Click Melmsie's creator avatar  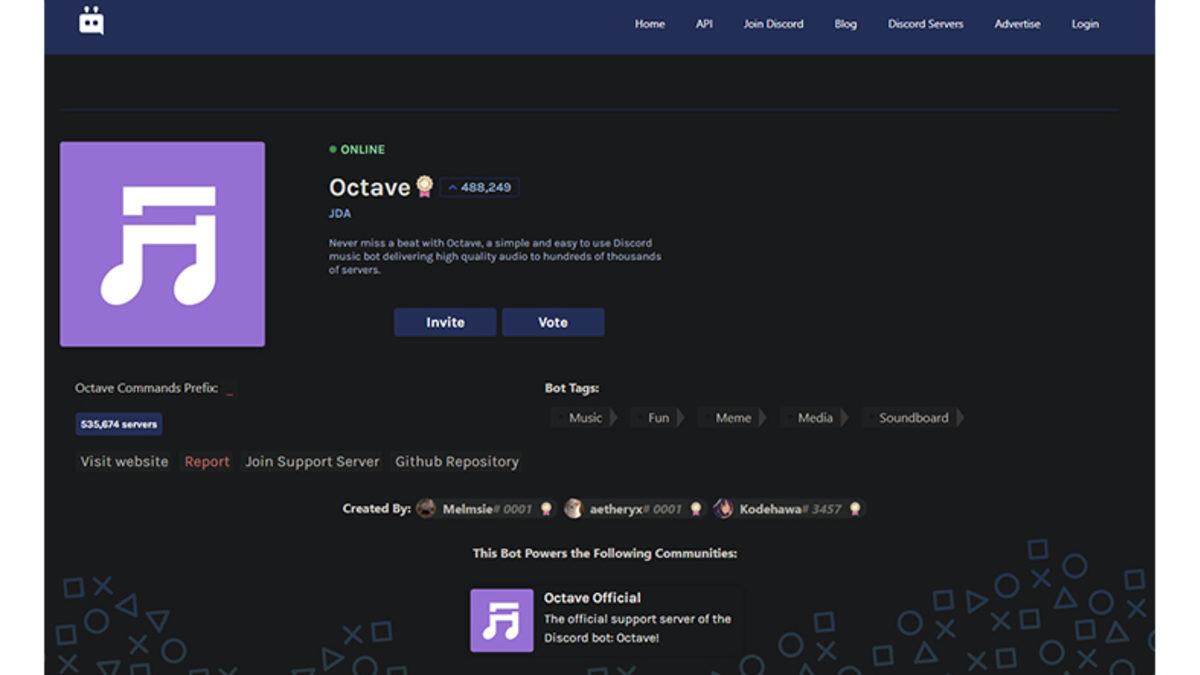[425, 508]
